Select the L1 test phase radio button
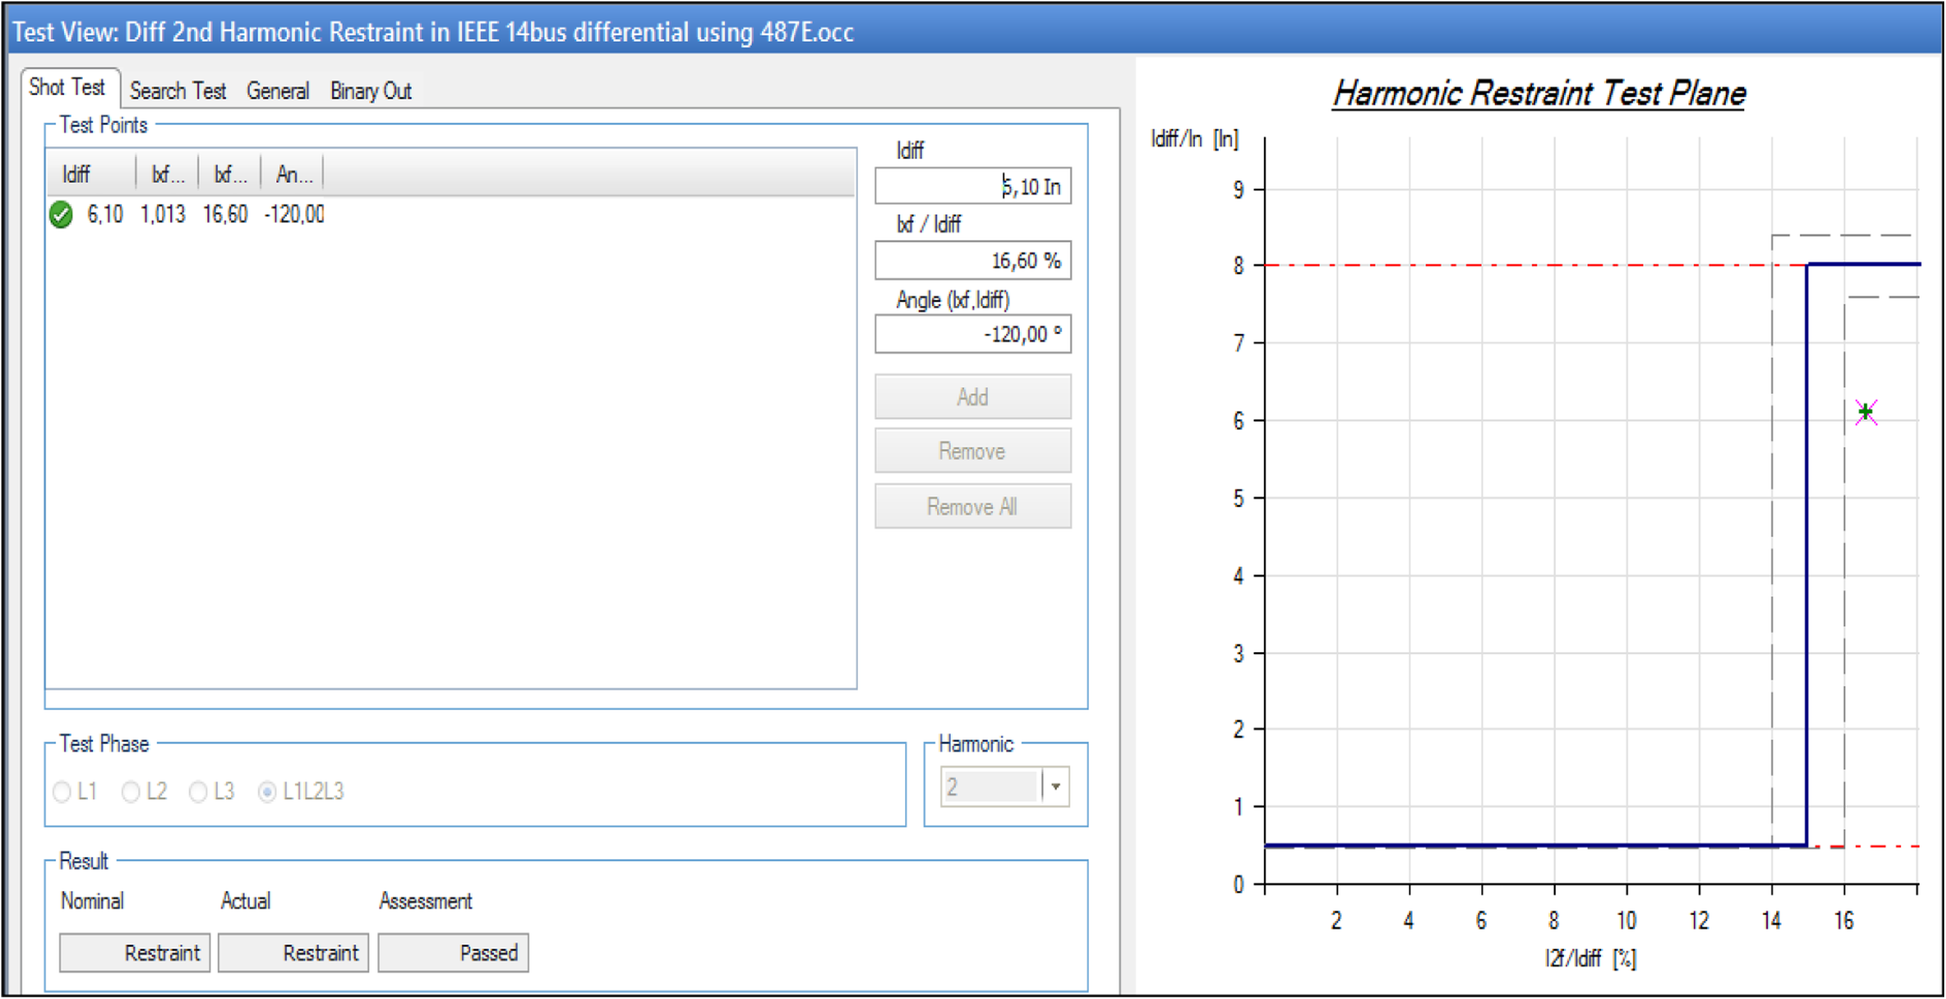 (x=62, y=792)
